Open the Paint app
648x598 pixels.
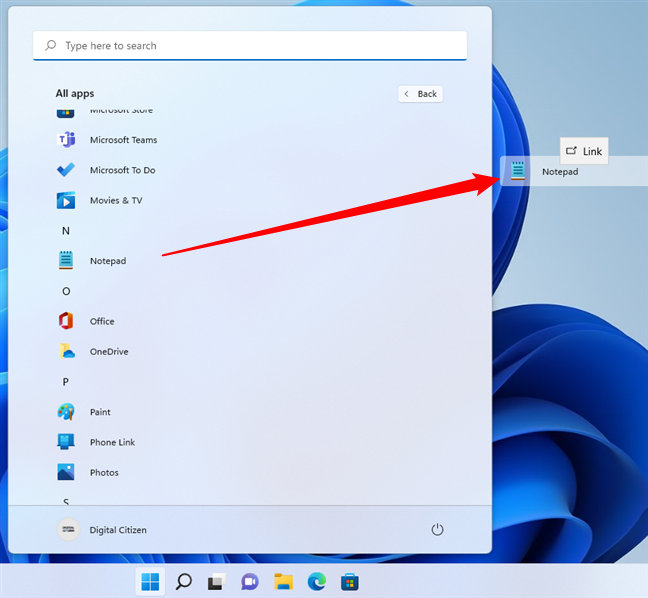pyautogui.click(x=99, y=412)
